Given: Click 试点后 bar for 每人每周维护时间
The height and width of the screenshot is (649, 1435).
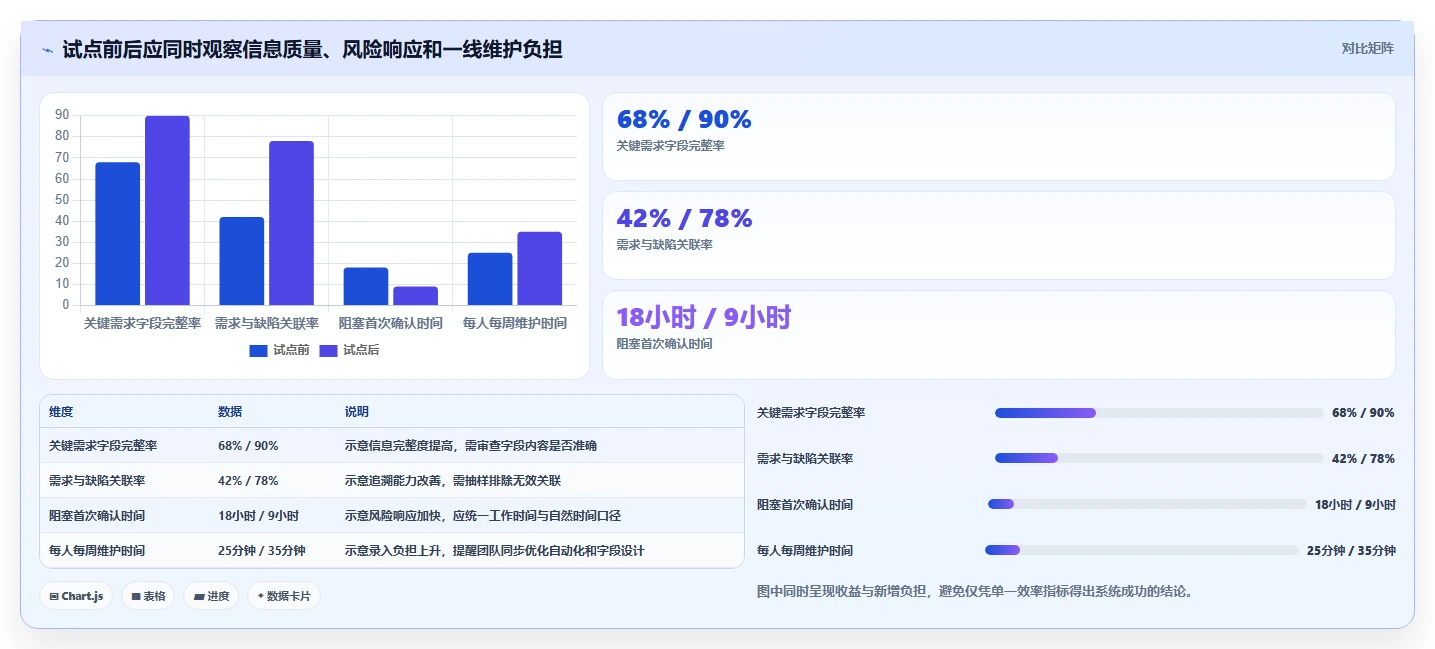Looking at the screenshot, I should (x=539, y=268).
